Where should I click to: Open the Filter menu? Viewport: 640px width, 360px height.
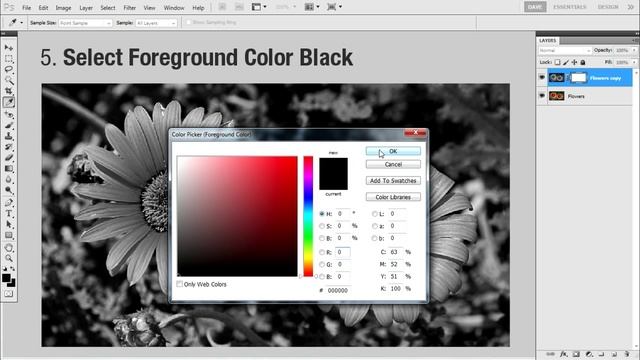pyautogui.click(x=129, y=8)
